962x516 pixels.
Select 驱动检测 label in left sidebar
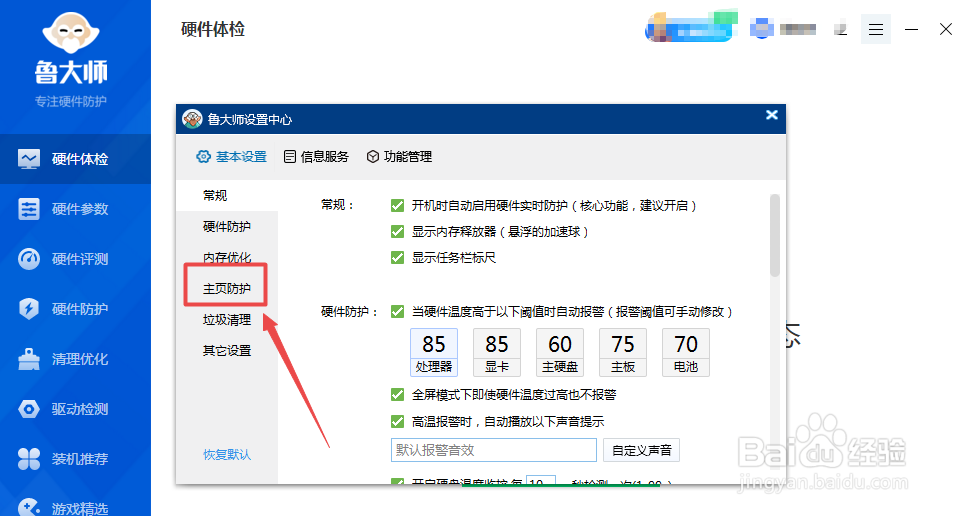point(80,409)
